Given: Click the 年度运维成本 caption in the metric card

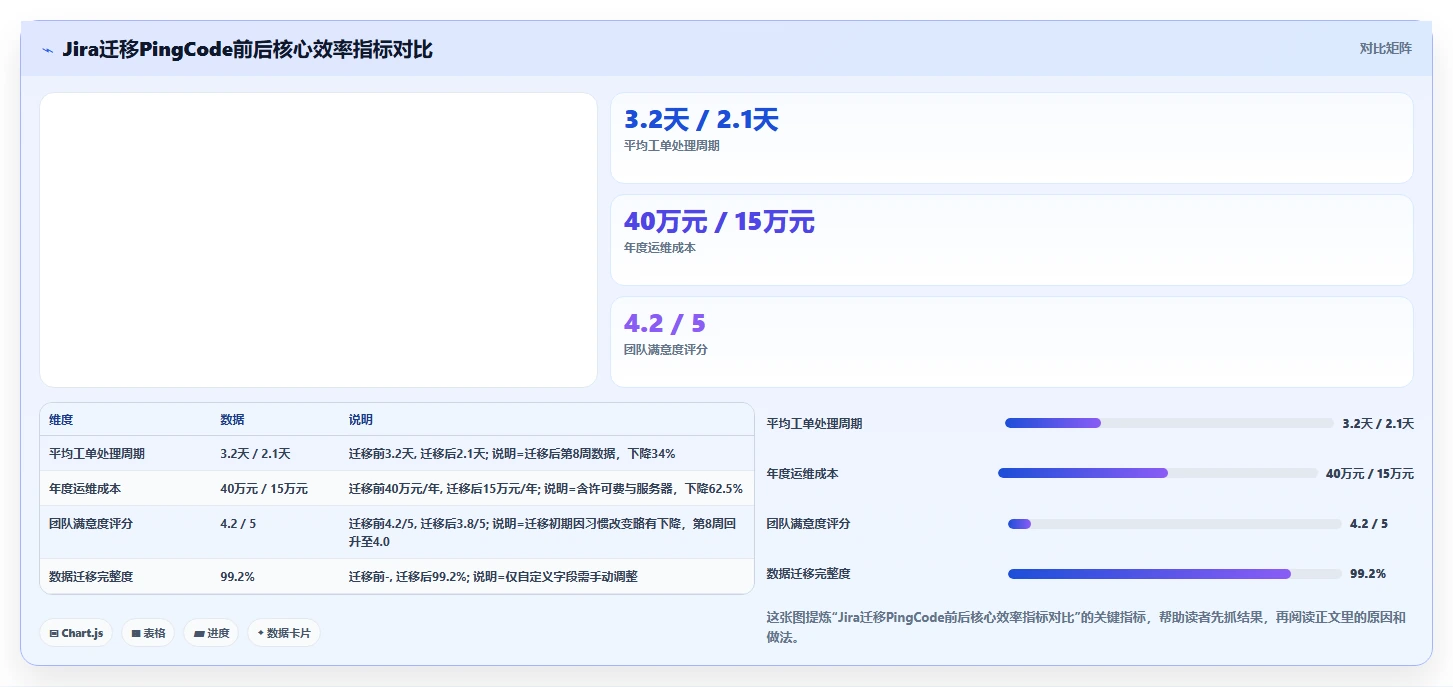Looking at the screenshot, I should tap(659, 248).
